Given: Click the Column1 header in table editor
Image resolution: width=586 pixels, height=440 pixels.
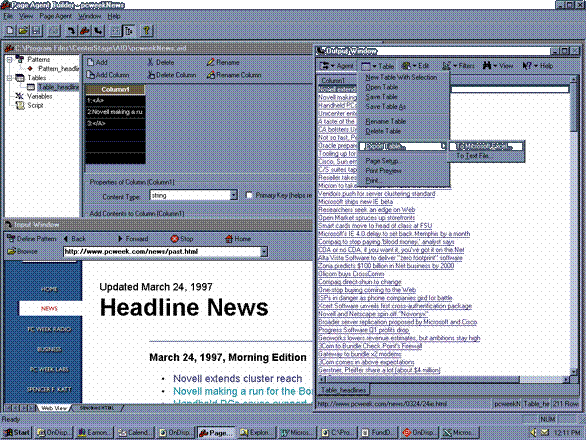Looking at the screenshot, I should click(x=115, y=90).
